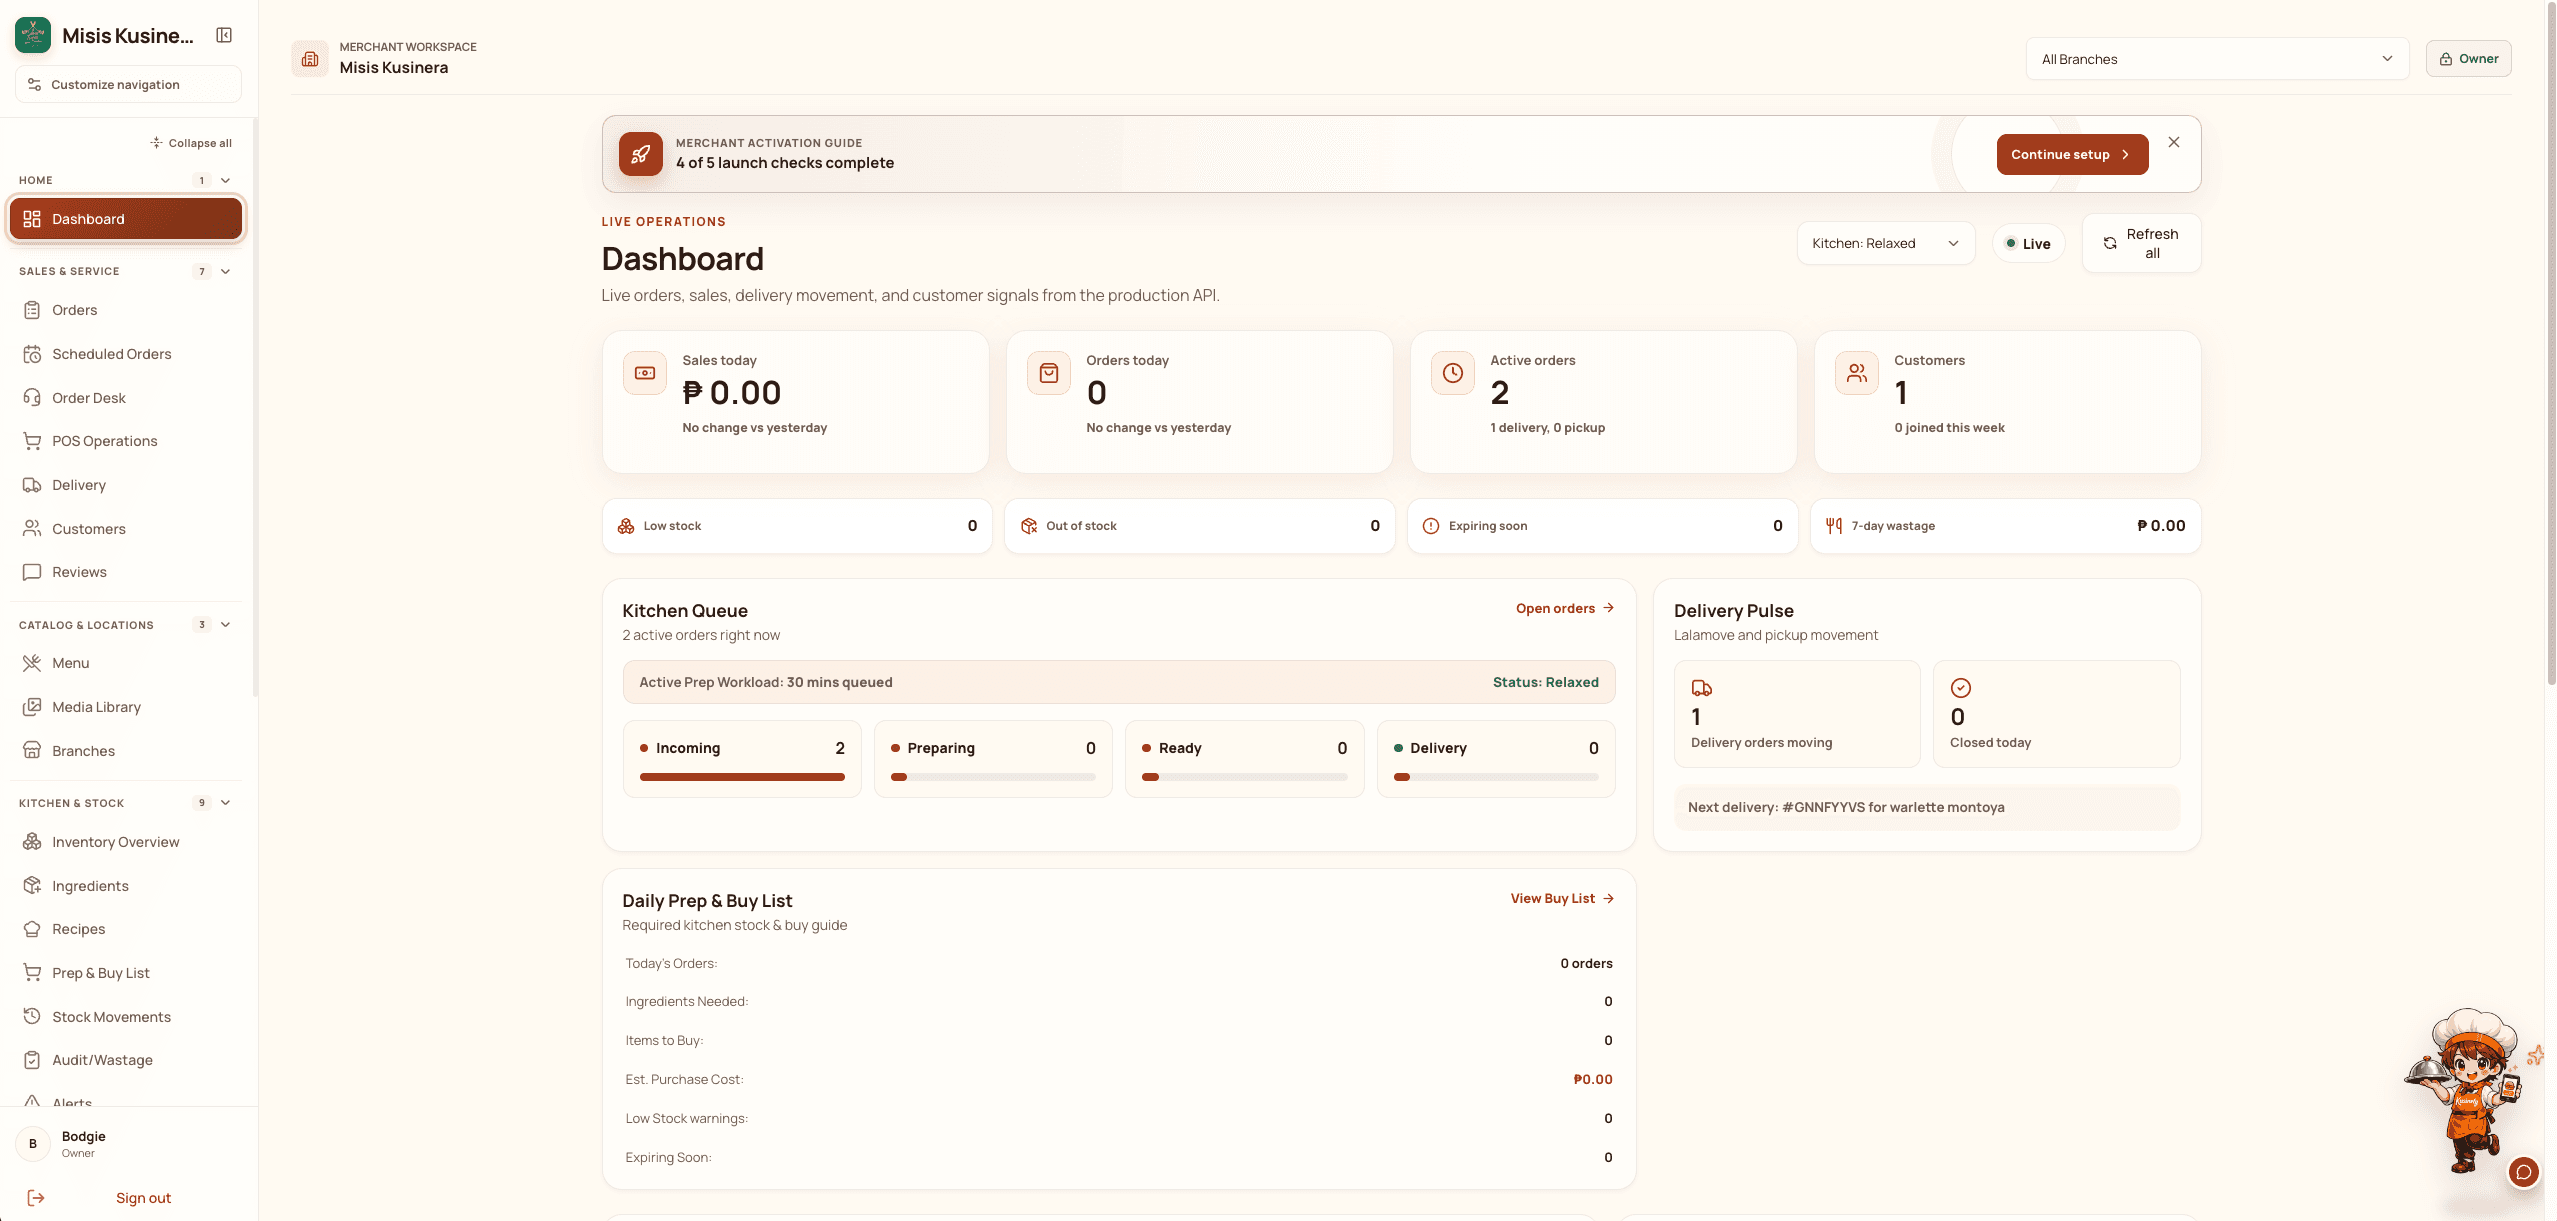Toggle the Live status indicator
This screenshot has height=1221, width=2557.
pos(2028,243)
